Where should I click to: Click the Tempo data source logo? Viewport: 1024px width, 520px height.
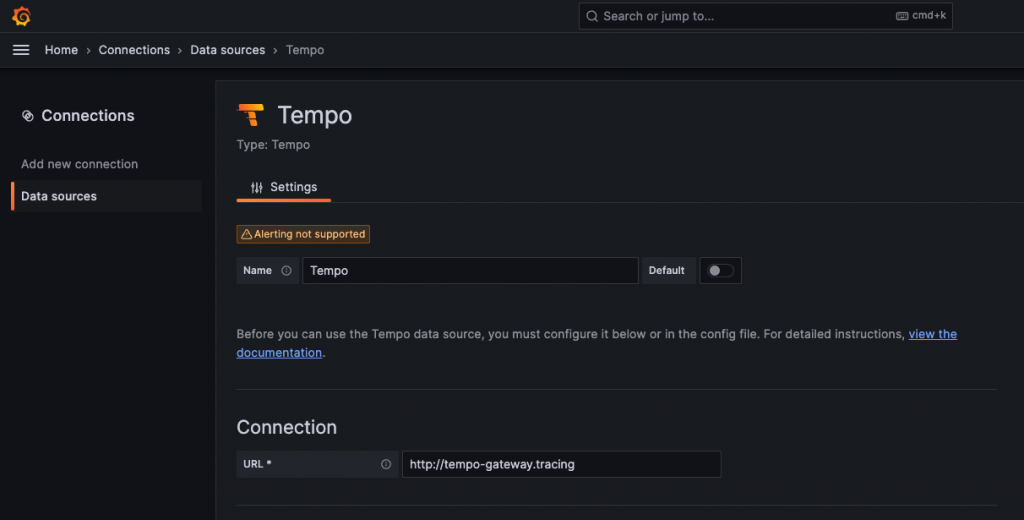tap(251, 115)
